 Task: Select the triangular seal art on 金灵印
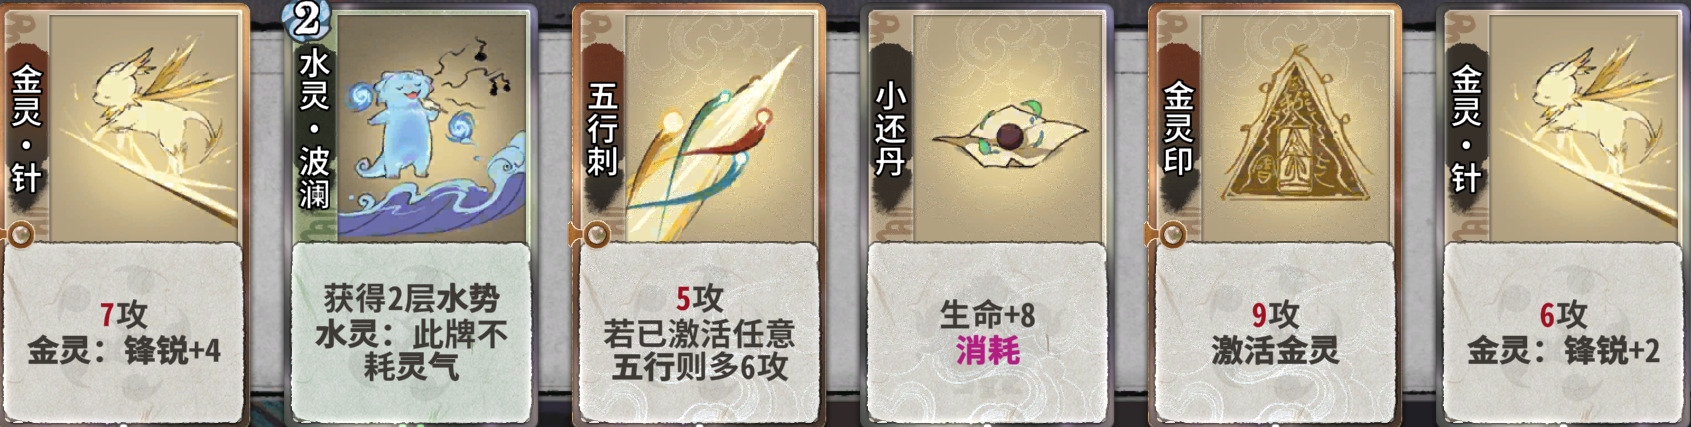(x=1295, y=128)
